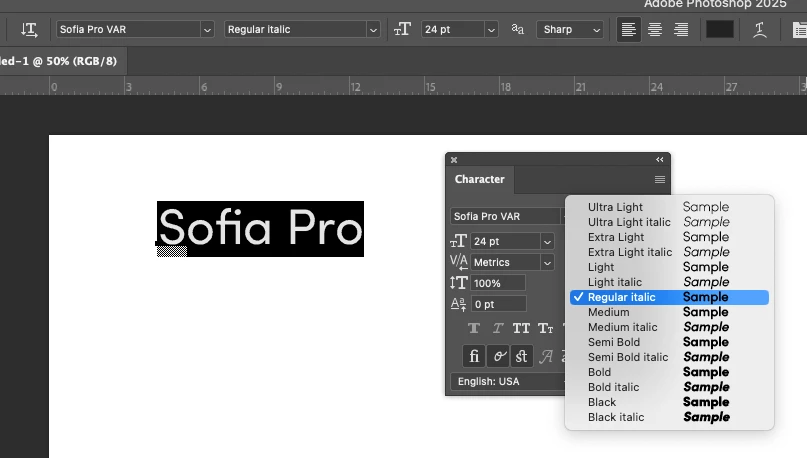The width and height of the screenshot is (807, 458).
Task: Choose Medium font style
Action: (x=669, y=312)
